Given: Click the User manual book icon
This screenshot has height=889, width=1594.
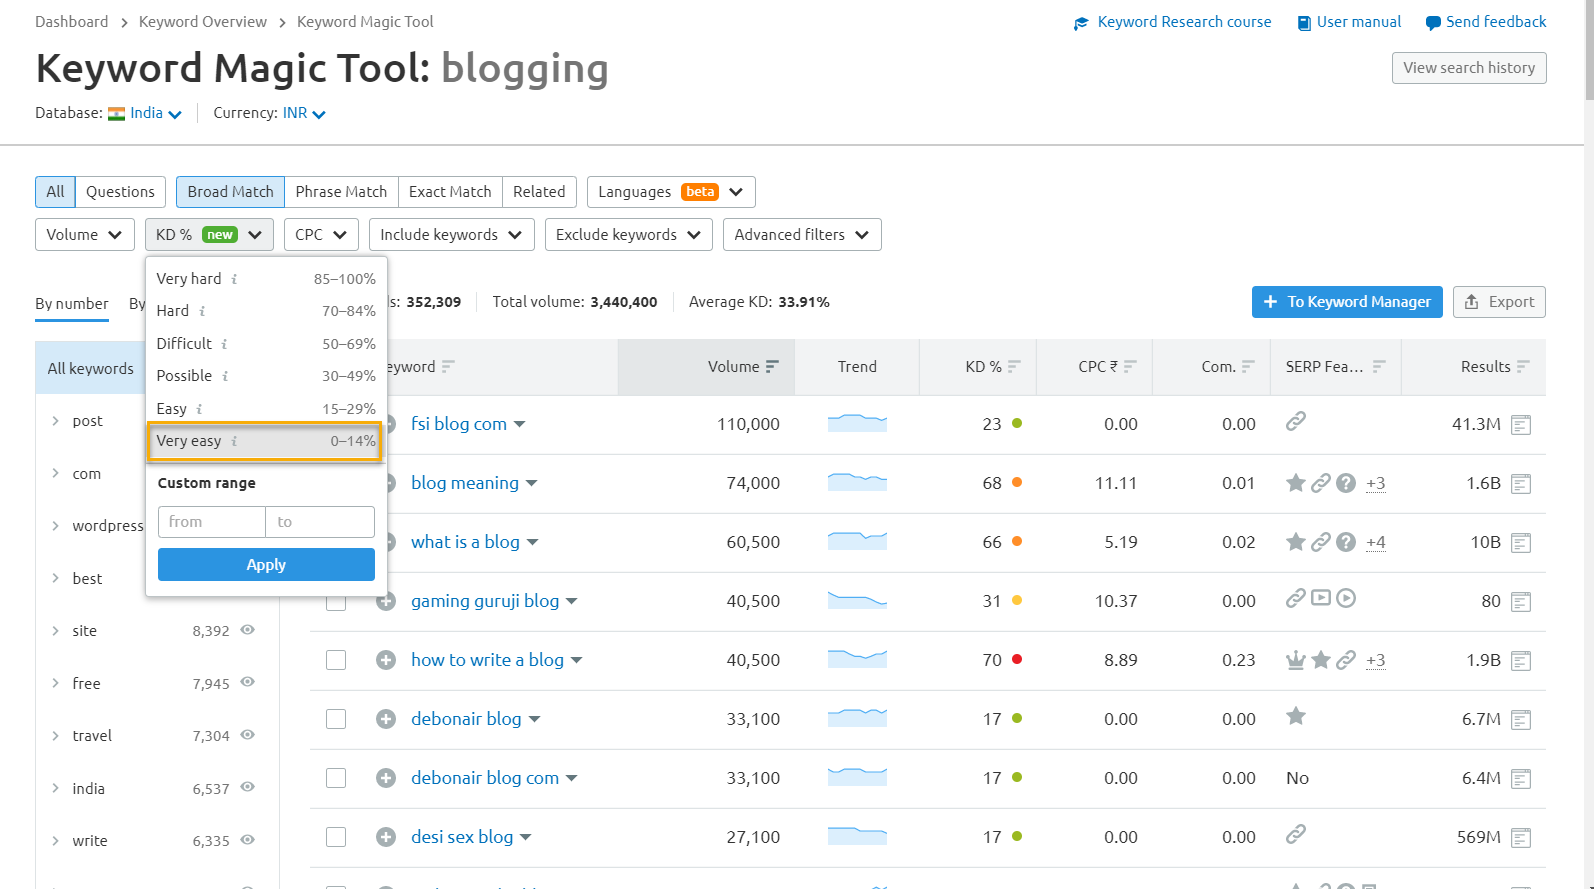Looking at the screenshot, I should [x=1304, y=23].
